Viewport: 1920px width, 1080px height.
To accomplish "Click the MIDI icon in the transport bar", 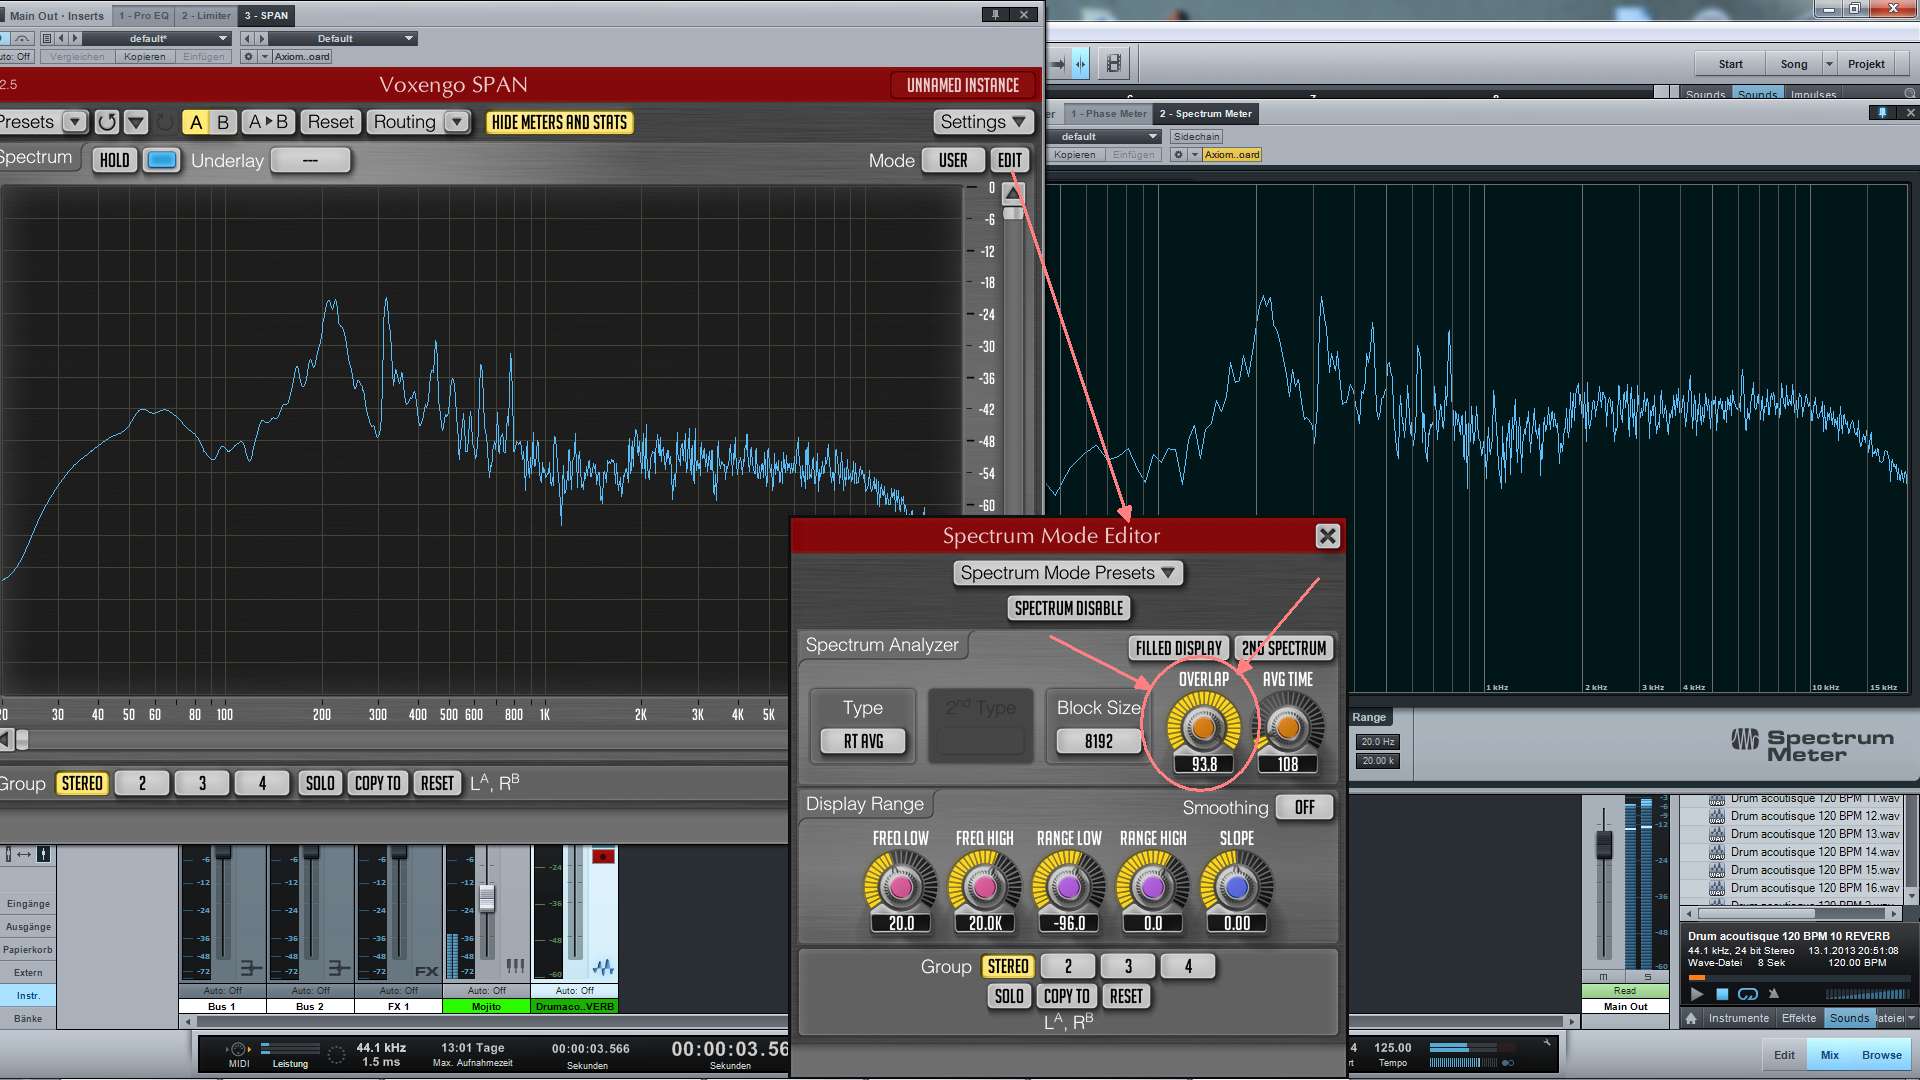I will coord(238,1049).
